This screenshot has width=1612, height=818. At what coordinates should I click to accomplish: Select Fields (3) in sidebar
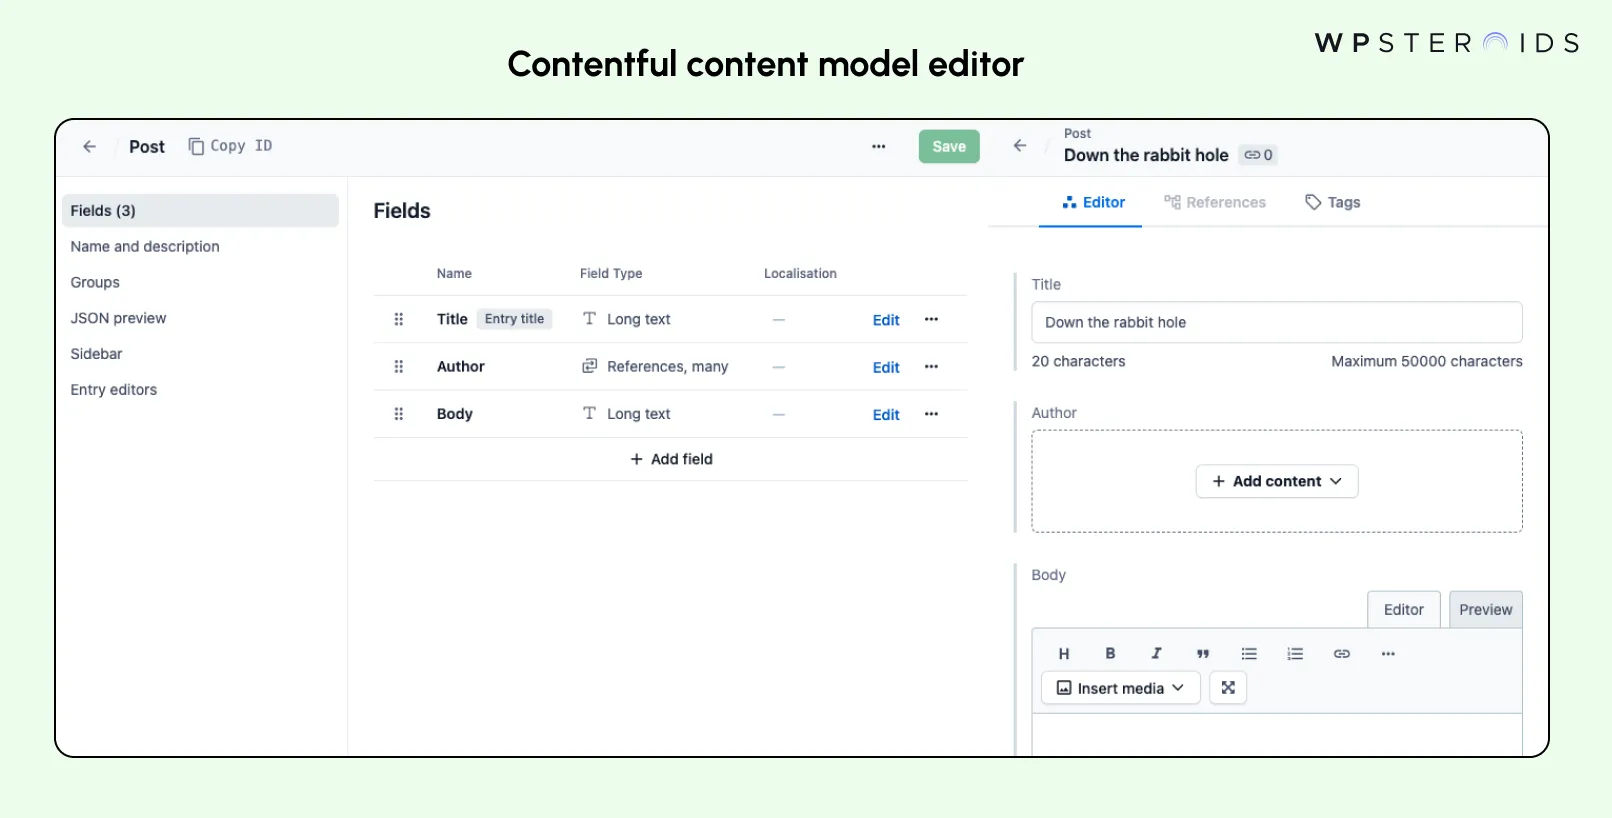click(200, 210)
